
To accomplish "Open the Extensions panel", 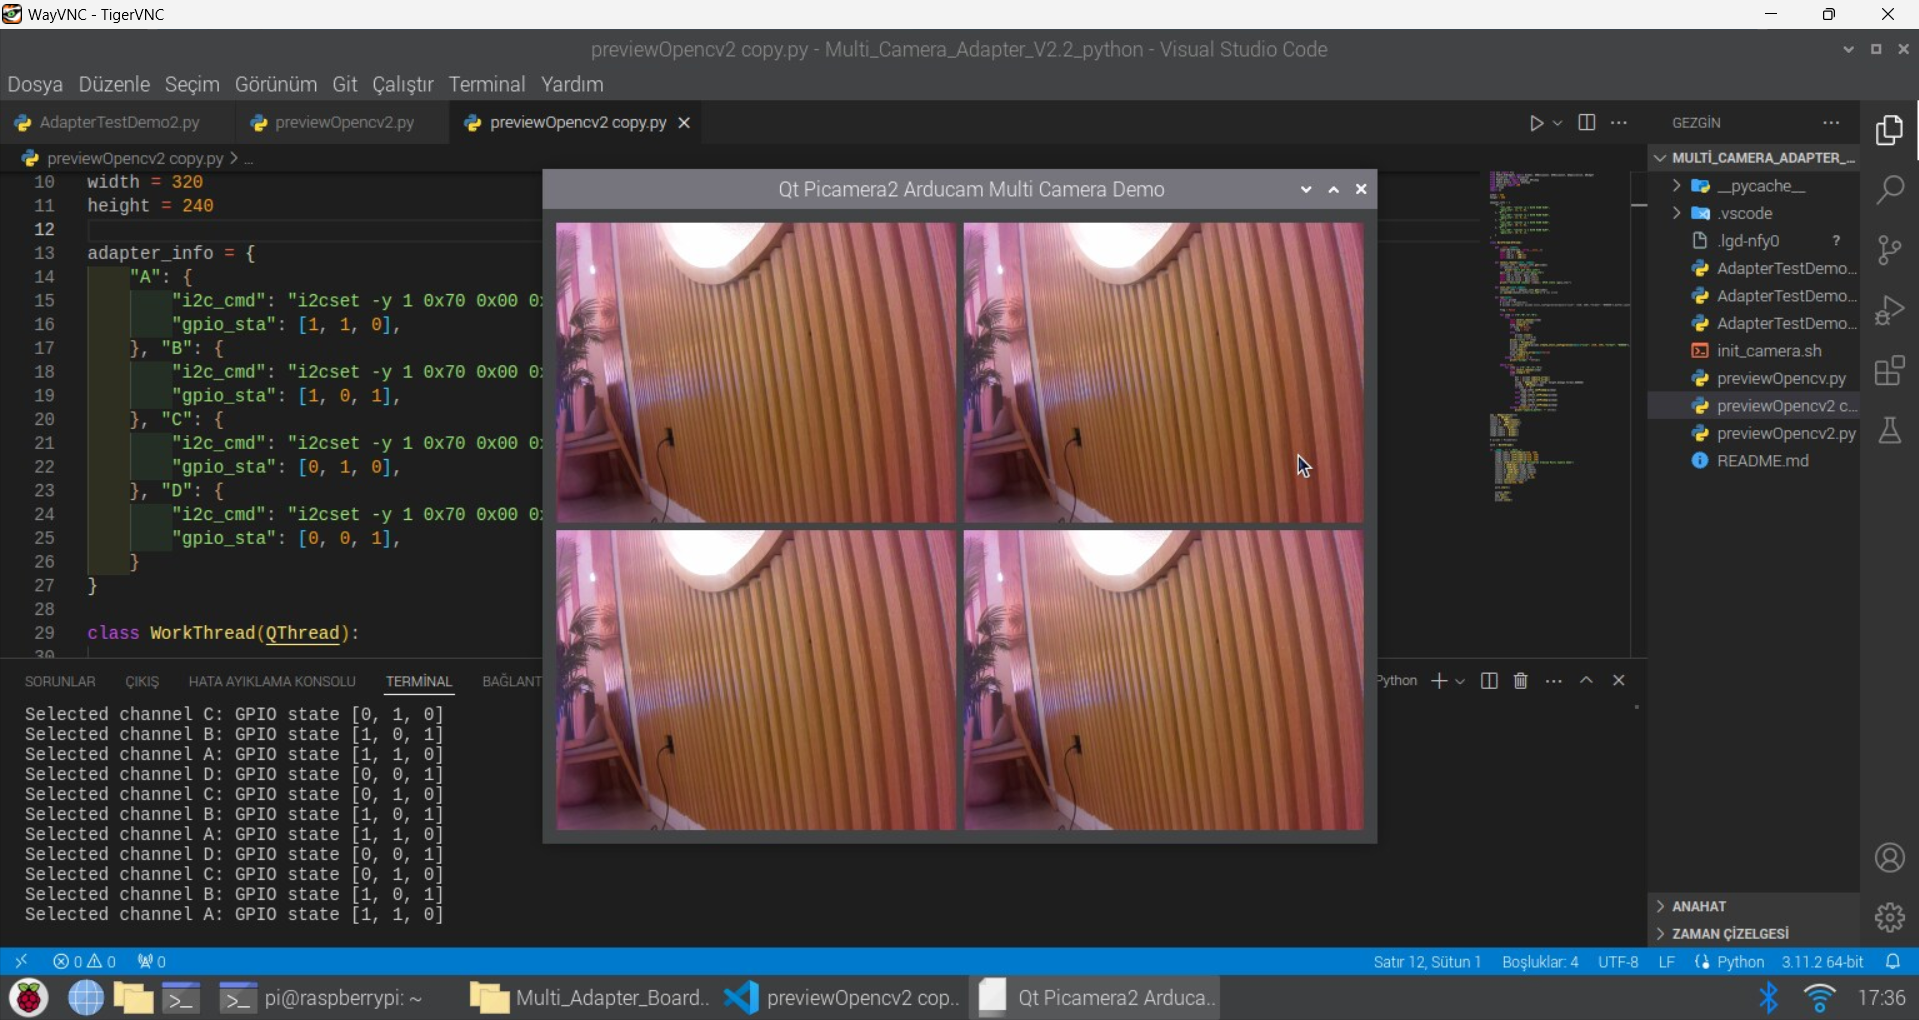I will click(x=1891, y=370).
